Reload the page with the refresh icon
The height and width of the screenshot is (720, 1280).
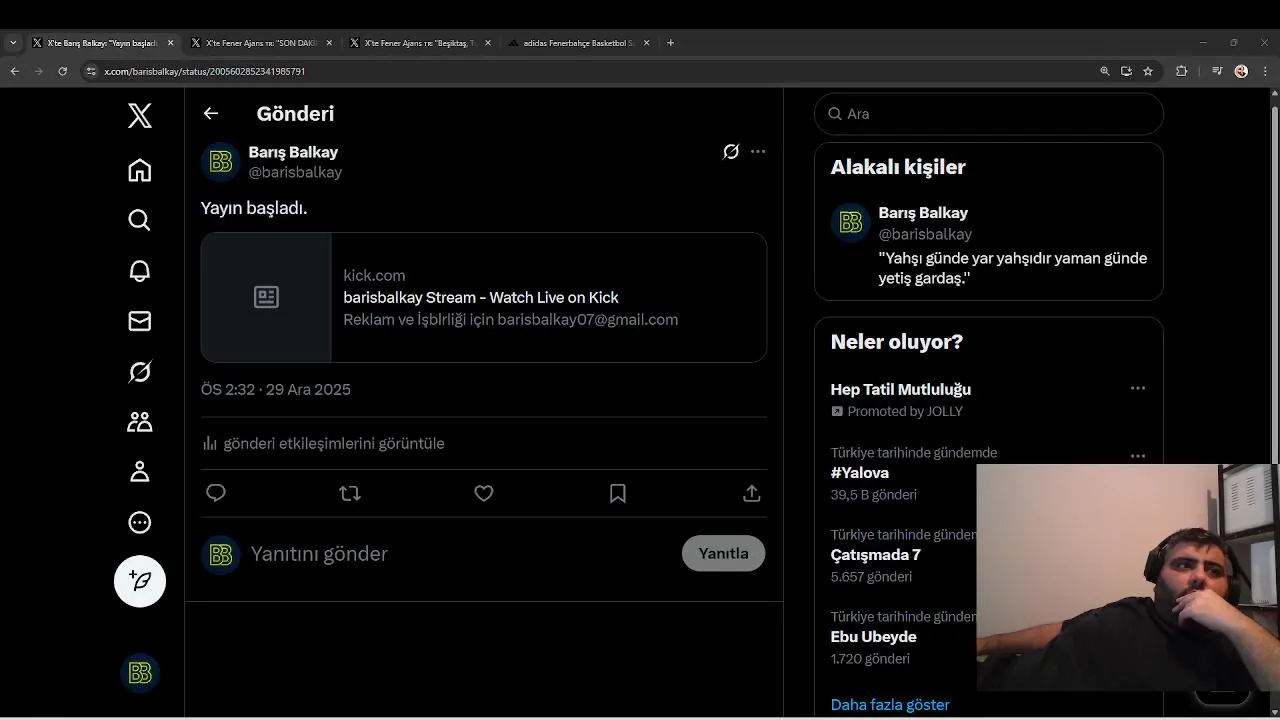pyautogui.click(x=63, y=71)
